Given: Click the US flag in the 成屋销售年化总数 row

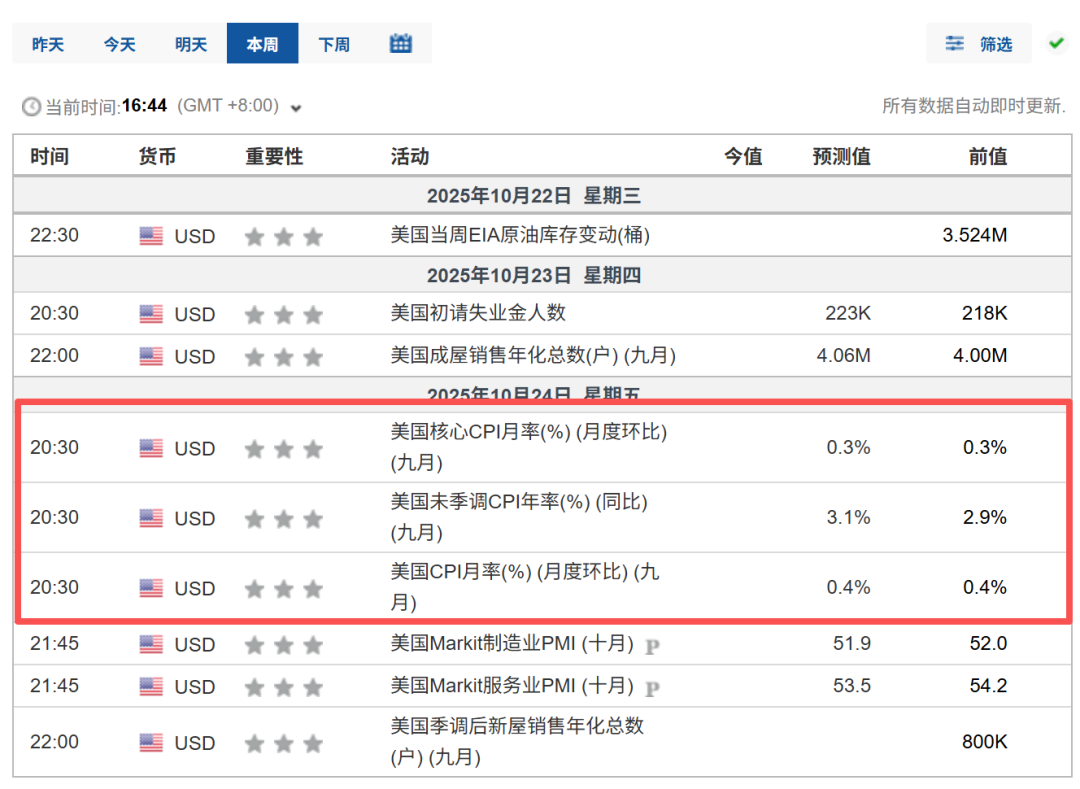Looking at the screenshot, I should pos(151,356).
